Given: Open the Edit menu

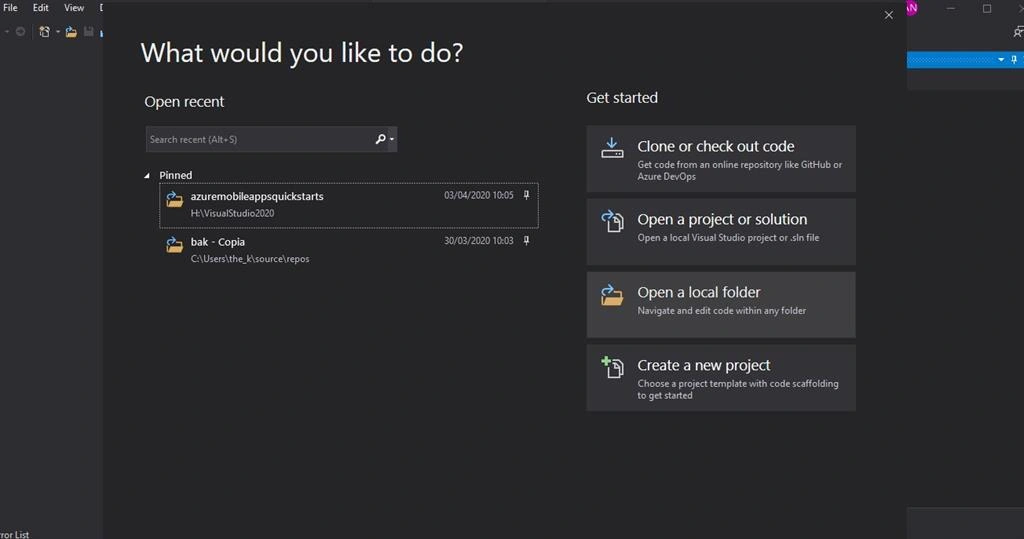Looking at the screenshot, I should [40, 8].
